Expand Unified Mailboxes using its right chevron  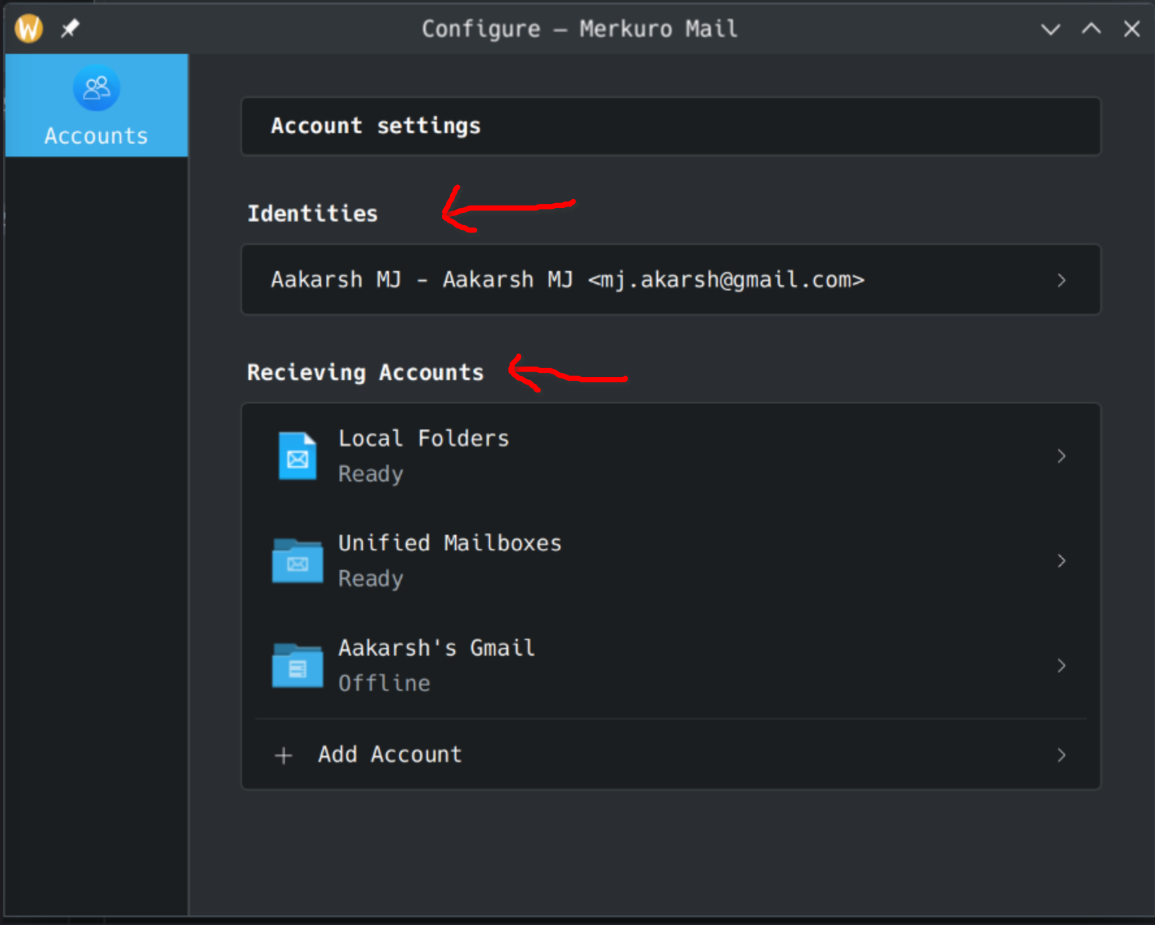(1061, 561)
